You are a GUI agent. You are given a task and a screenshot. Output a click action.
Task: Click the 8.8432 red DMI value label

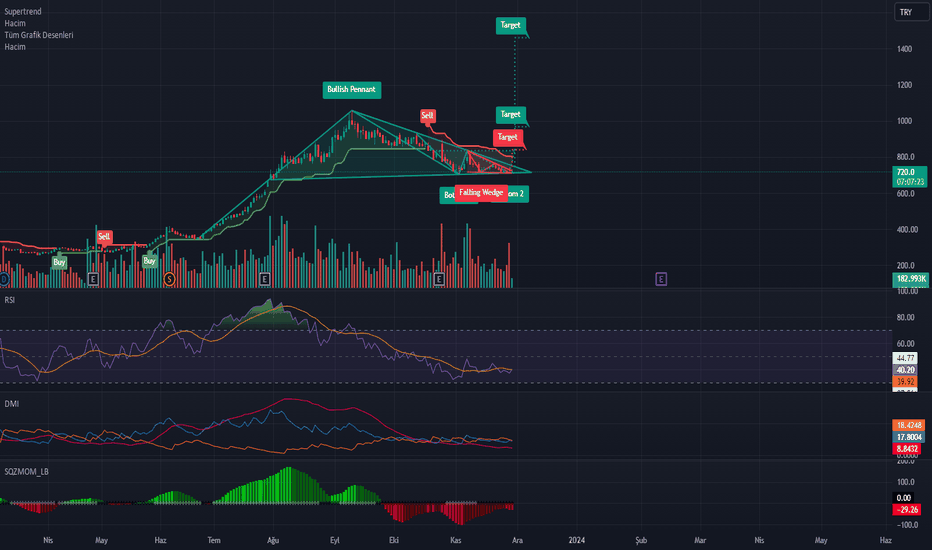(907, 449)
